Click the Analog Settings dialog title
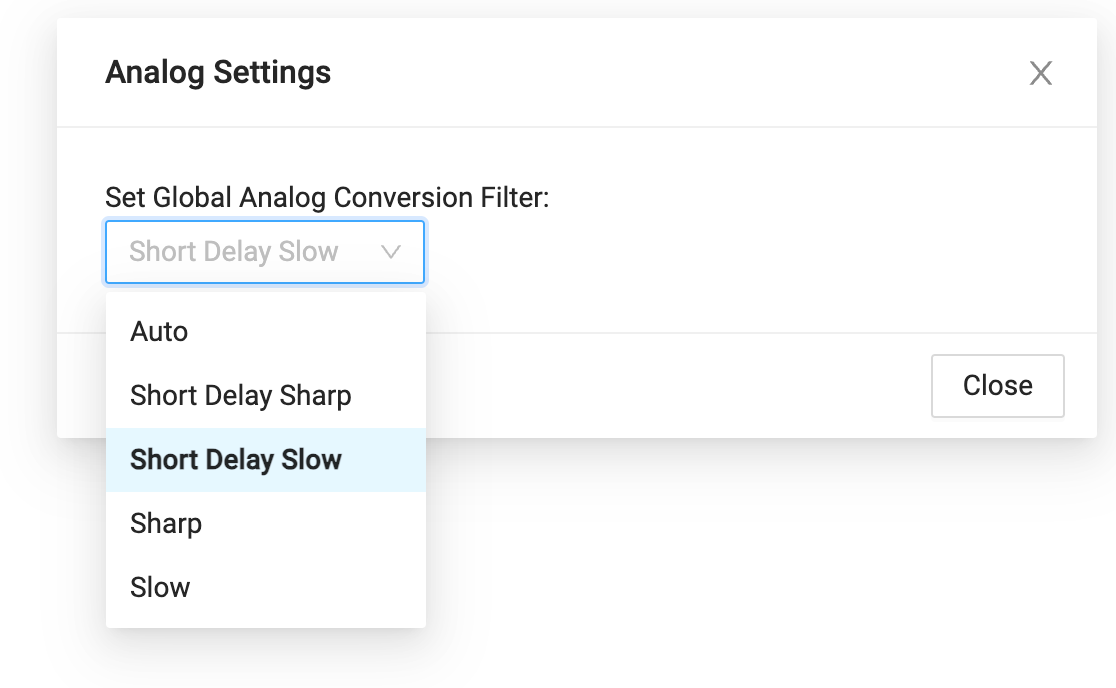This screenshot has height=688, width=1116. pos(218,73)
